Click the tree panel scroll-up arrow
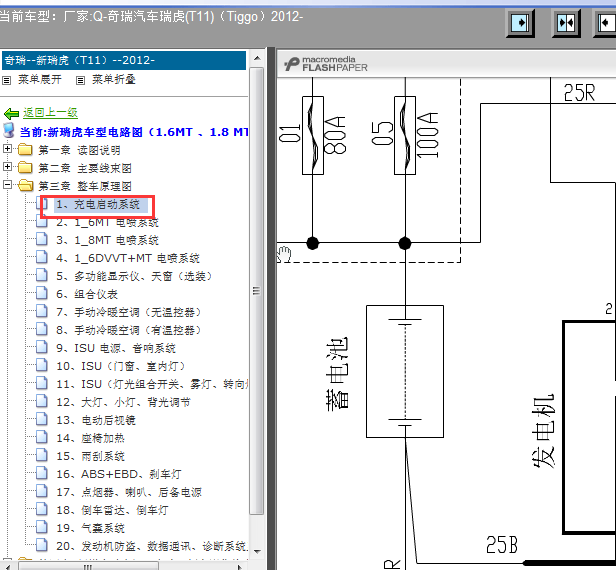 [x=257, y=59]
